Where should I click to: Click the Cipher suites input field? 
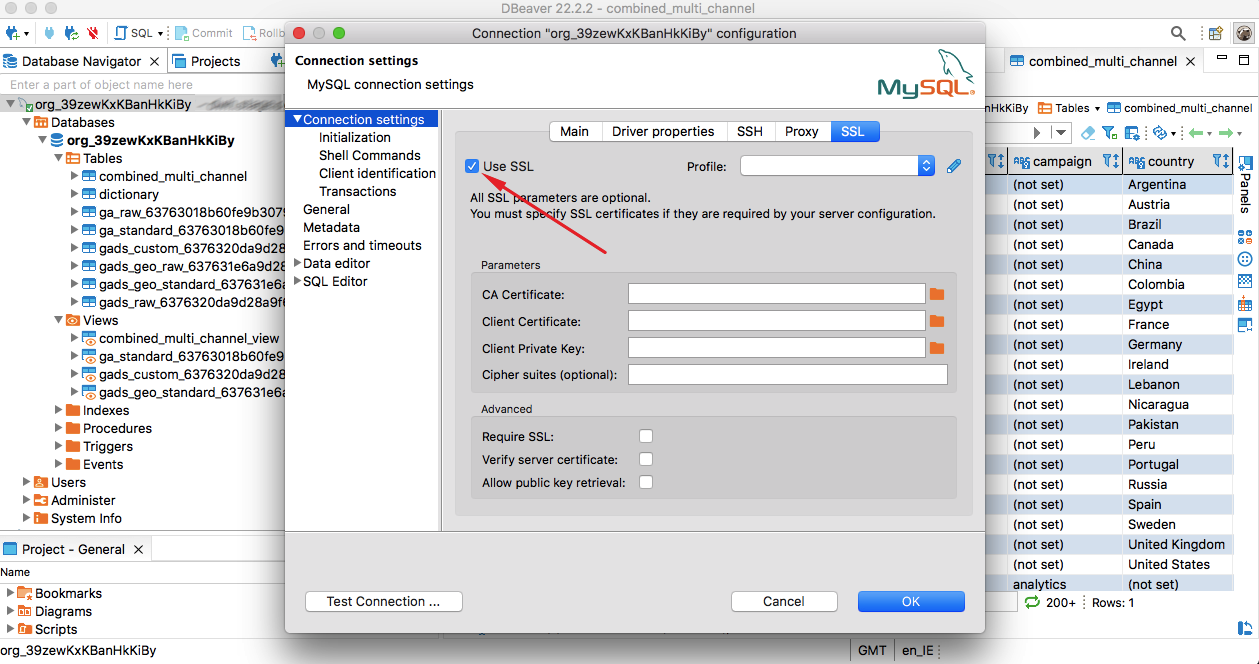[x=787, y=375]
